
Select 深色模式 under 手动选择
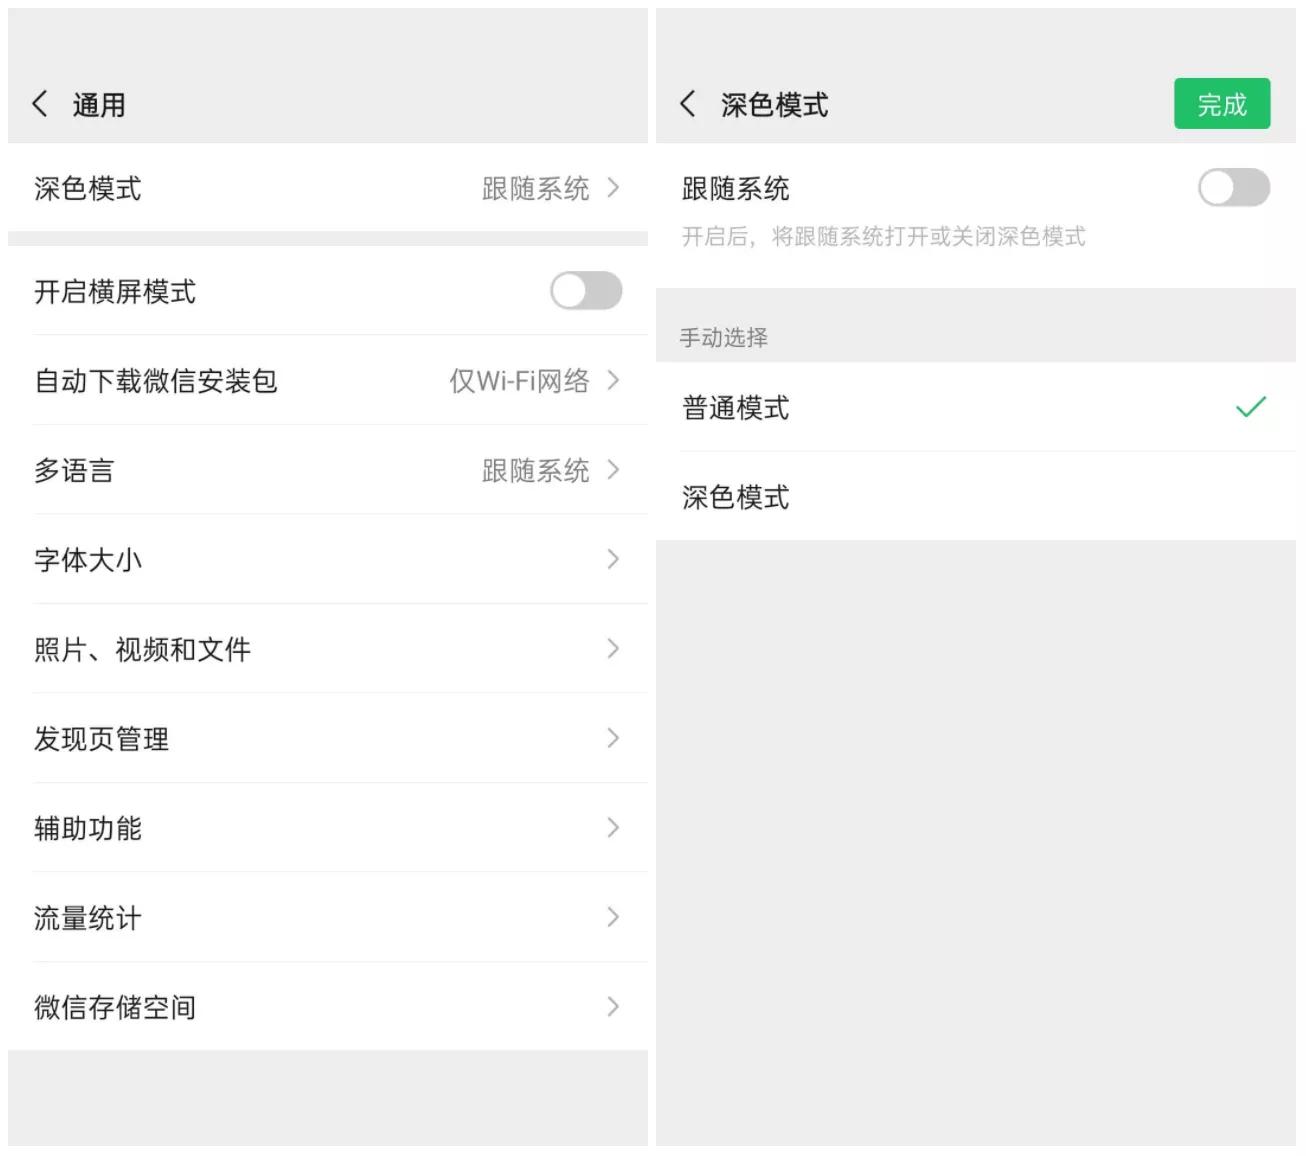[x=735, y=497]
